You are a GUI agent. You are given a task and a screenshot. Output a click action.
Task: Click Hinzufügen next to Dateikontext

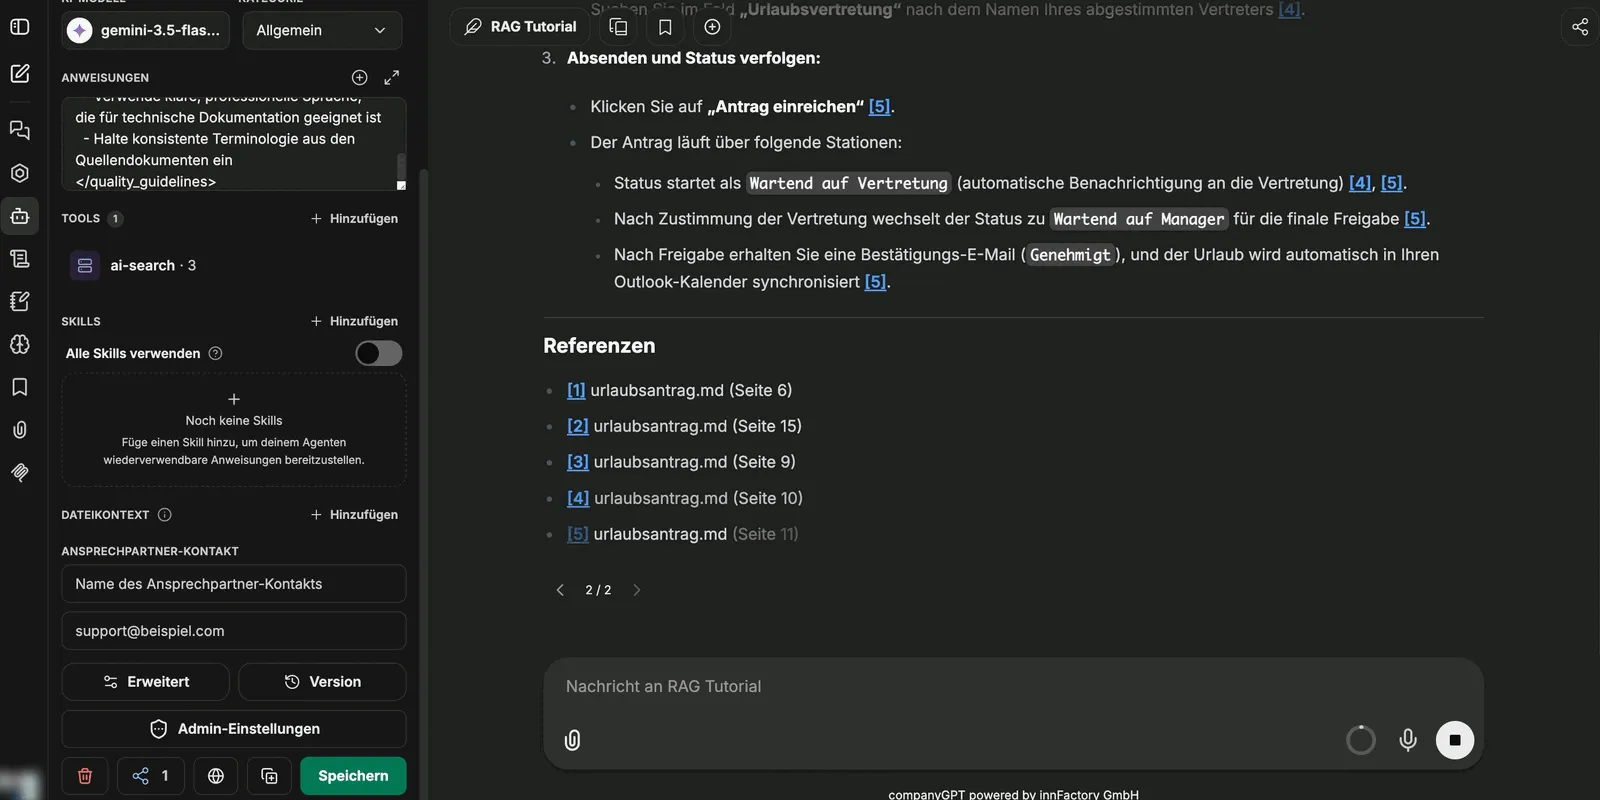[354, 514]
